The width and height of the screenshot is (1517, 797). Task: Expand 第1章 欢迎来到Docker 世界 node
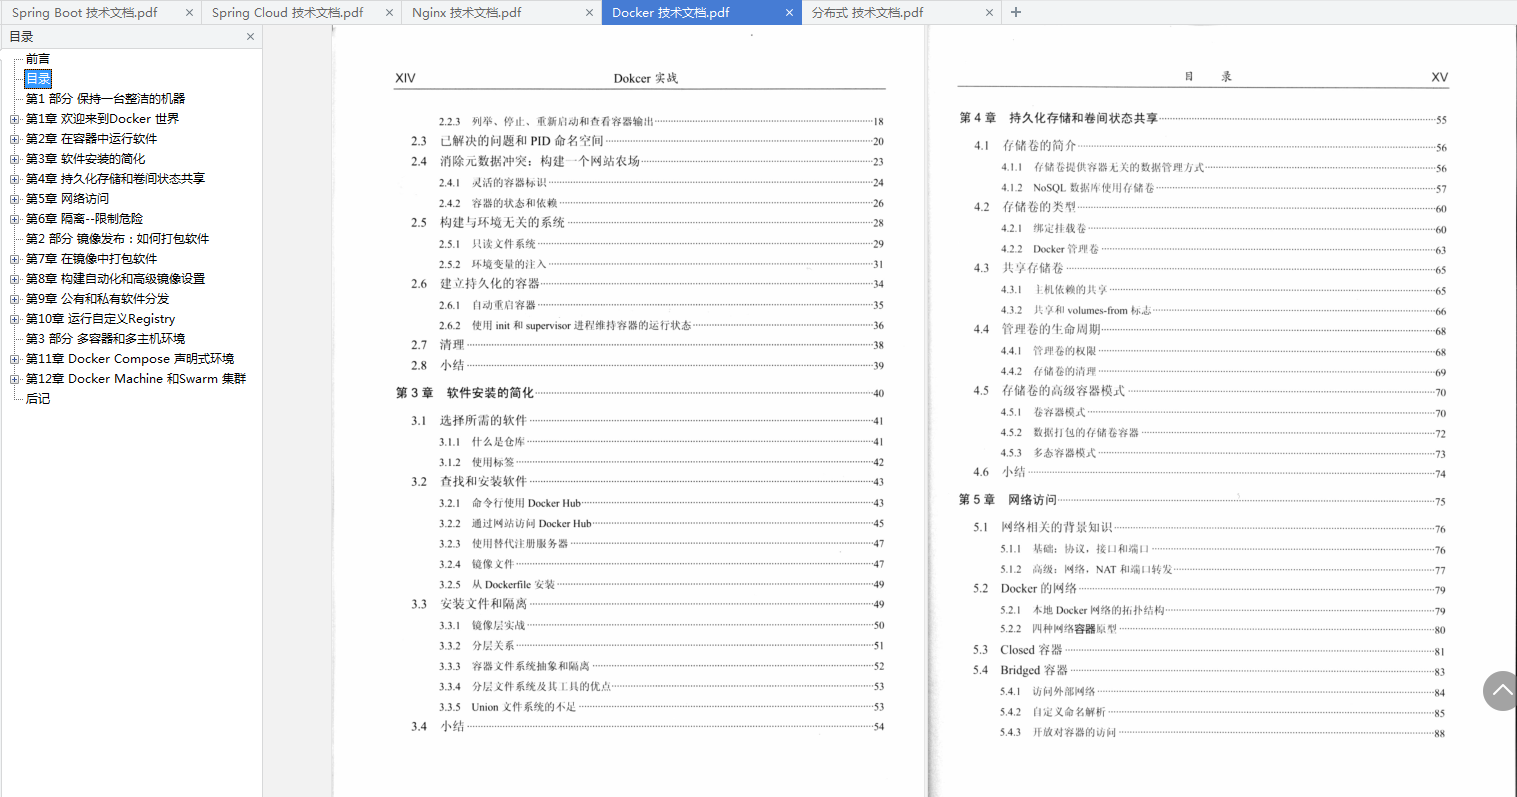(15, 119)
